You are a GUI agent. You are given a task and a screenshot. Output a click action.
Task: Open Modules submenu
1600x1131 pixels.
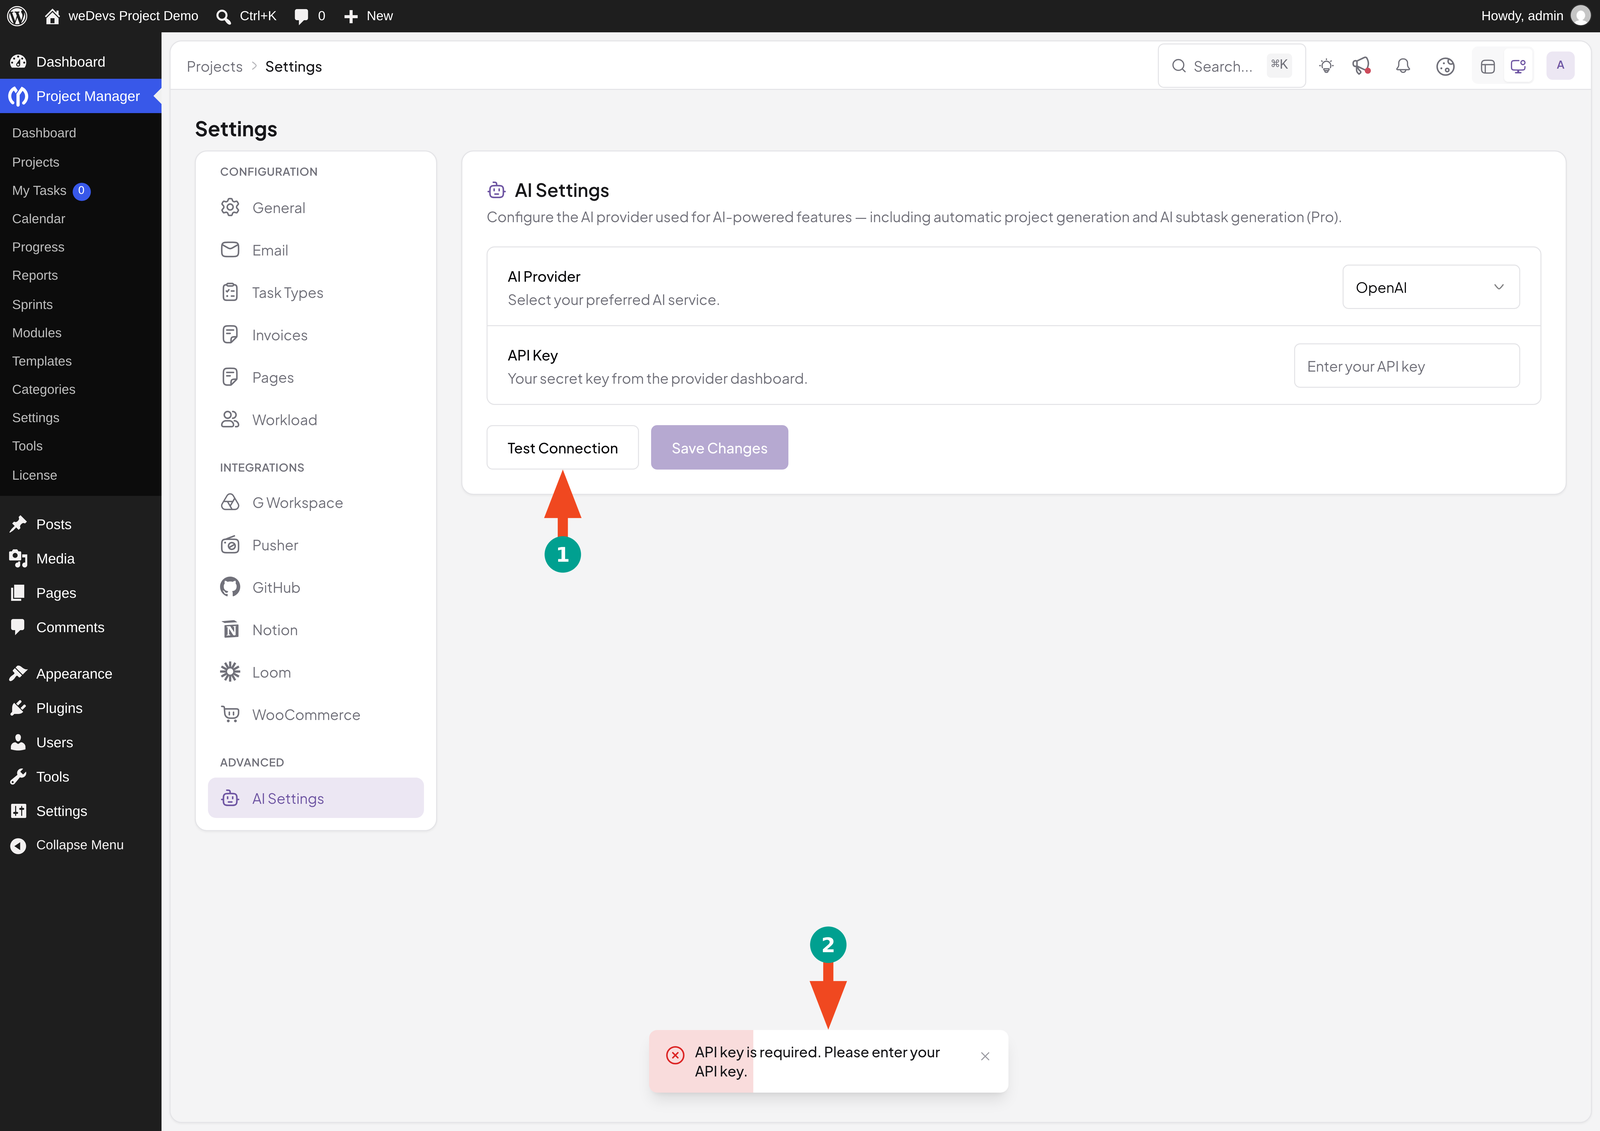point(37,333)
